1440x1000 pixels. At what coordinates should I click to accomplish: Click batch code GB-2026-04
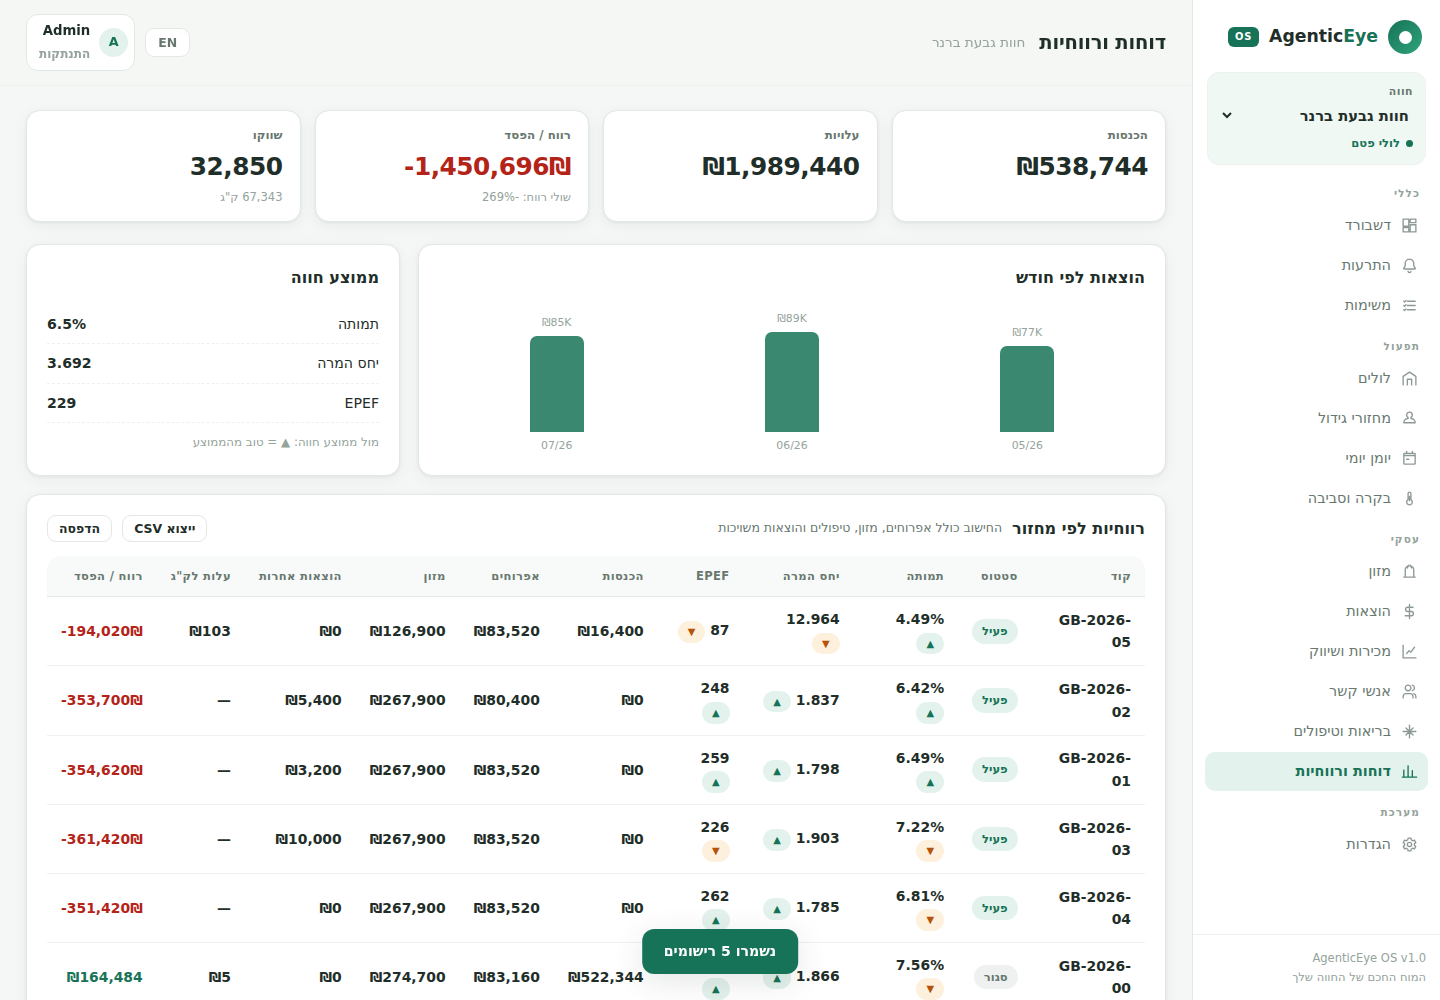(x=1094, y=908)
